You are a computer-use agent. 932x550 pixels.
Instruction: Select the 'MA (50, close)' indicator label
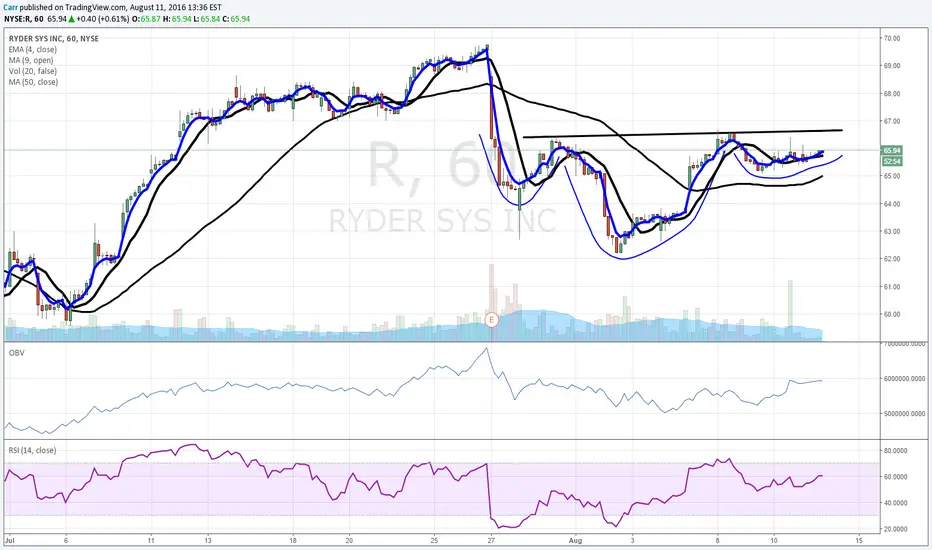tap(33, 81)
